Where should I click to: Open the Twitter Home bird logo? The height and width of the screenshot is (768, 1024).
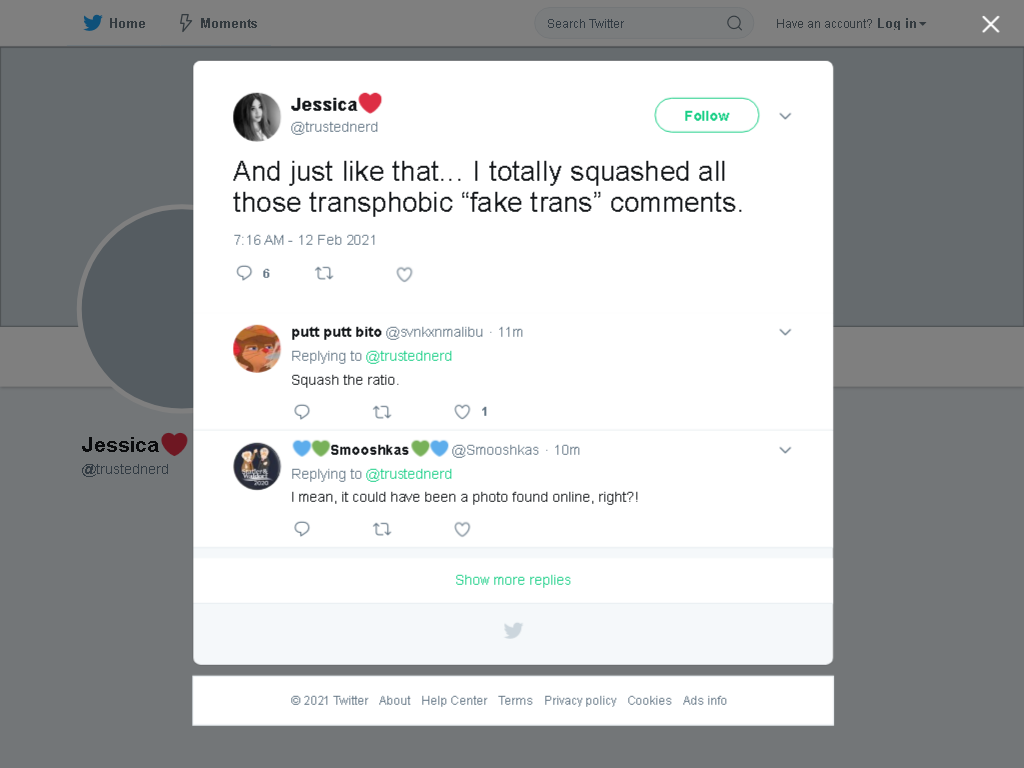93,24
